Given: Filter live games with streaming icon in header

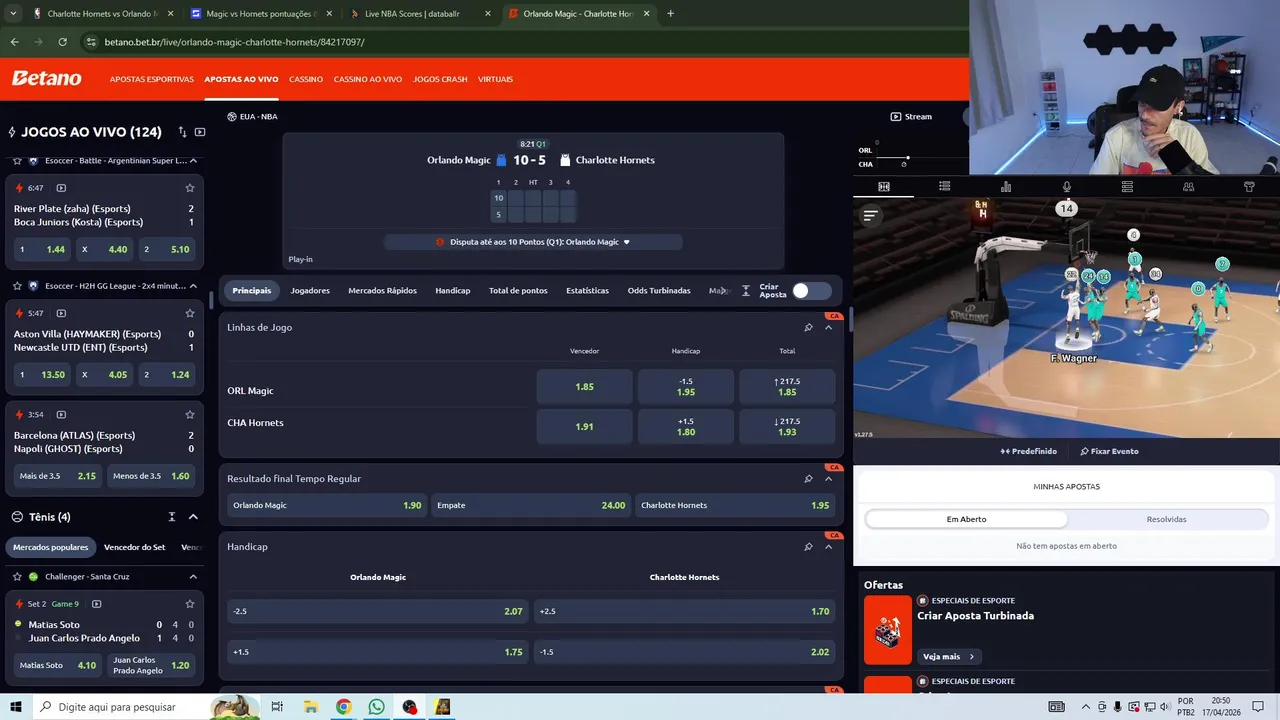Looking at the screenshot, I should (x=200, y=132).
